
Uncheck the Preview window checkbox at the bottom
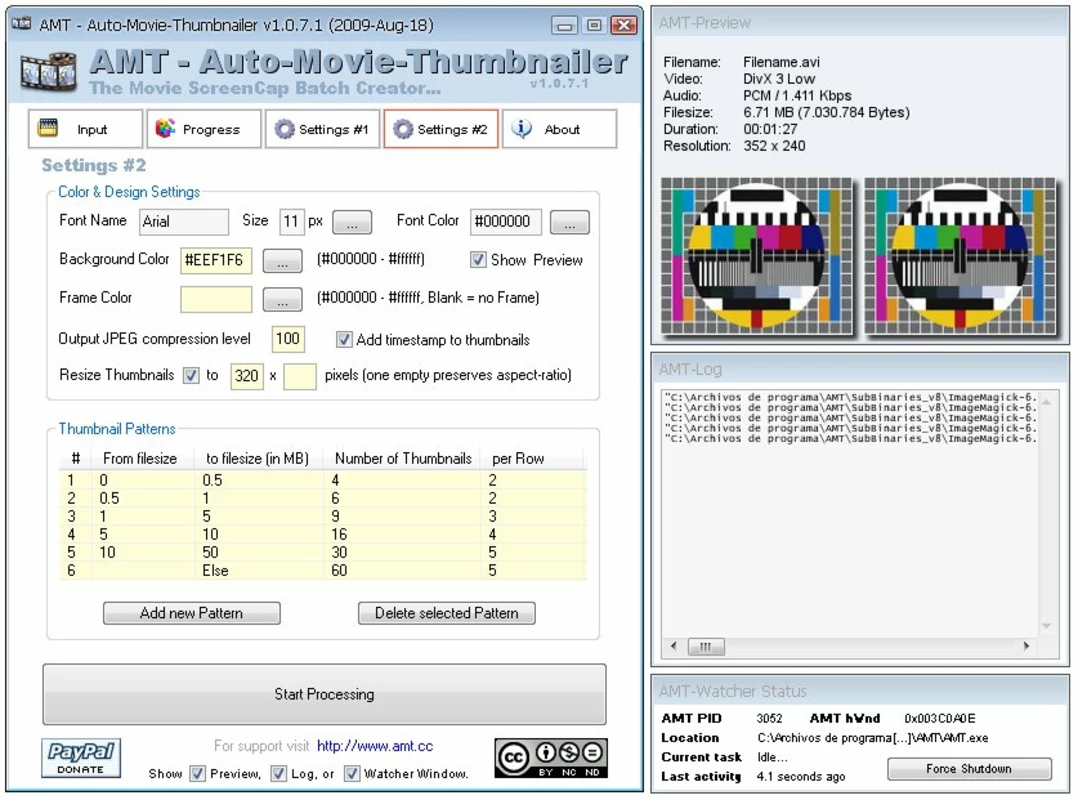[197, 774]
